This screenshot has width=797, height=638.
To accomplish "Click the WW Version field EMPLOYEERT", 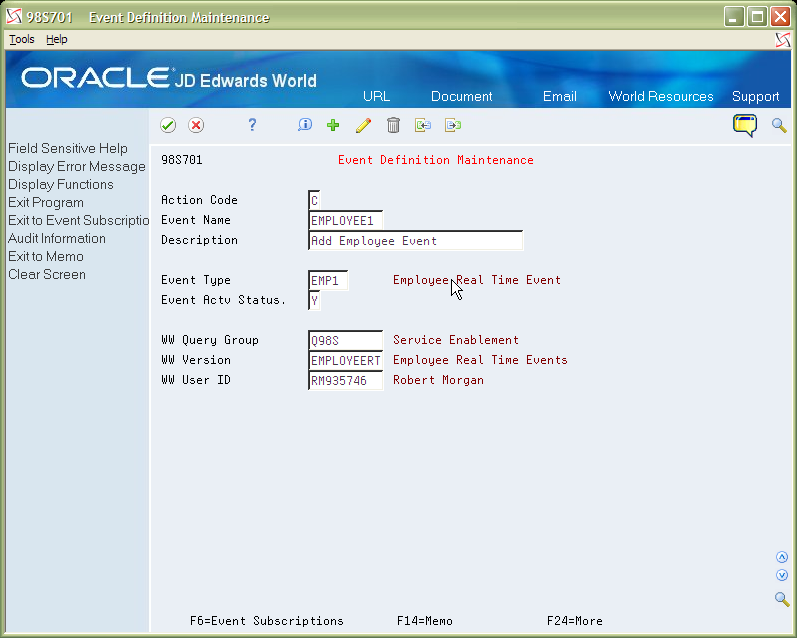I will tap(346, 360).
